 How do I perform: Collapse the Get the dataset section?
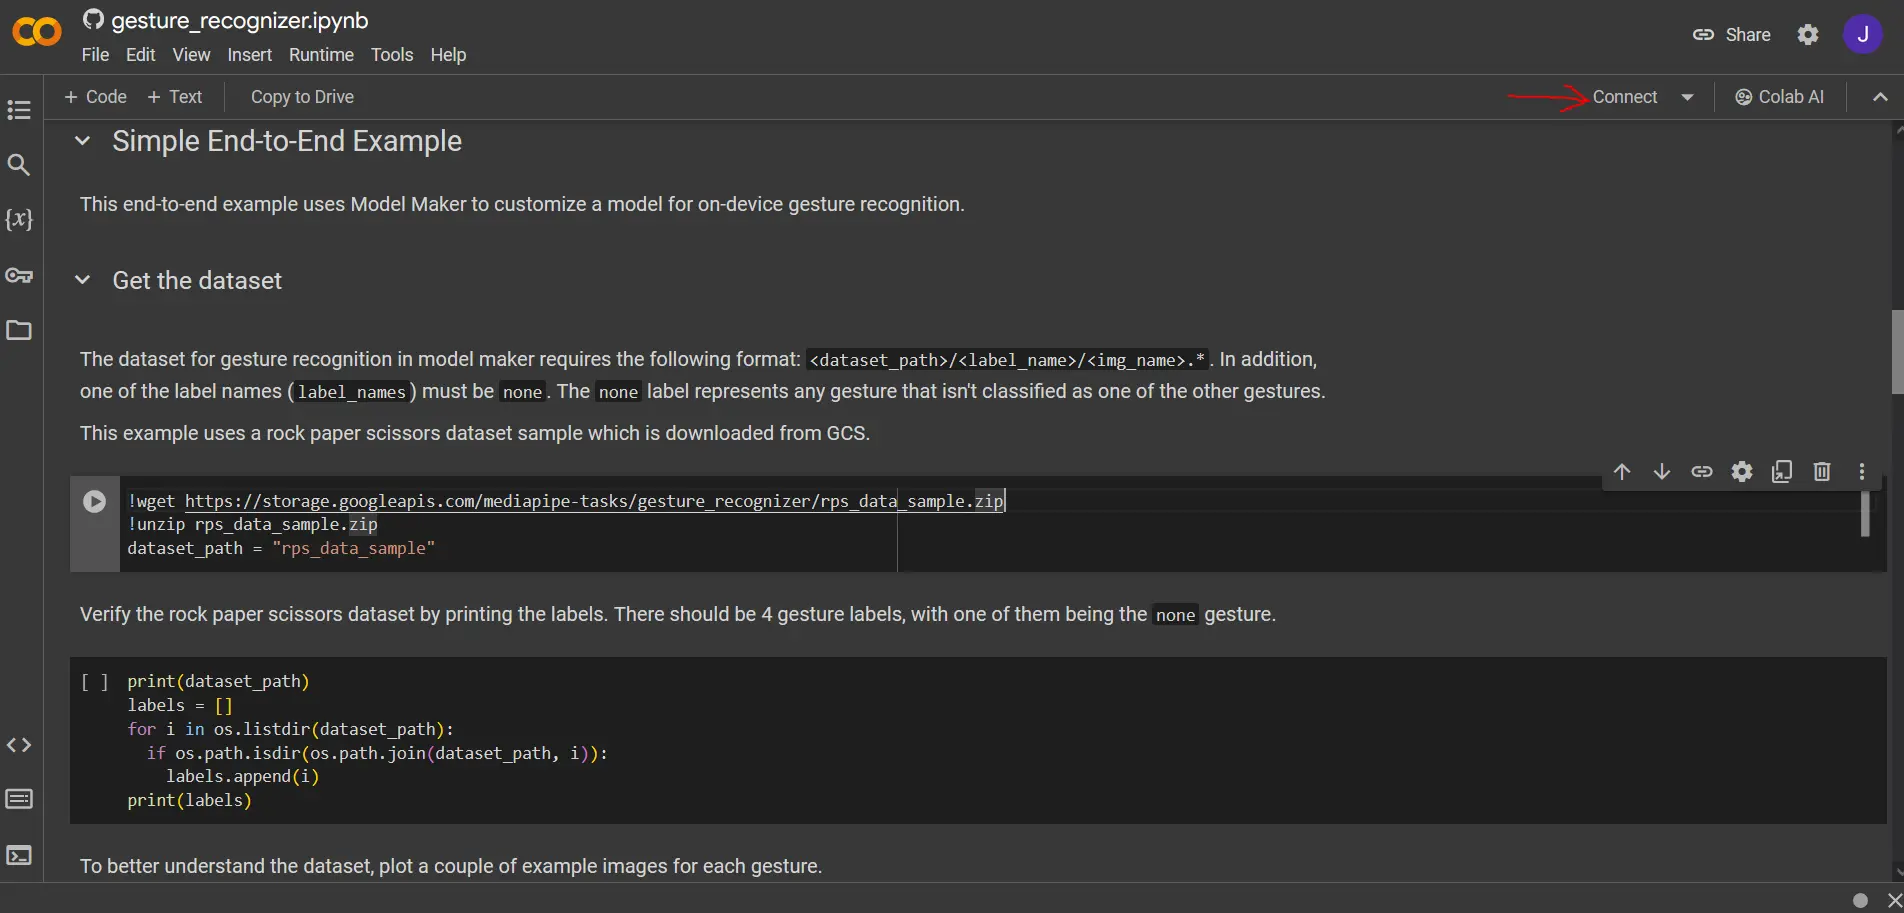click(83, 280)
